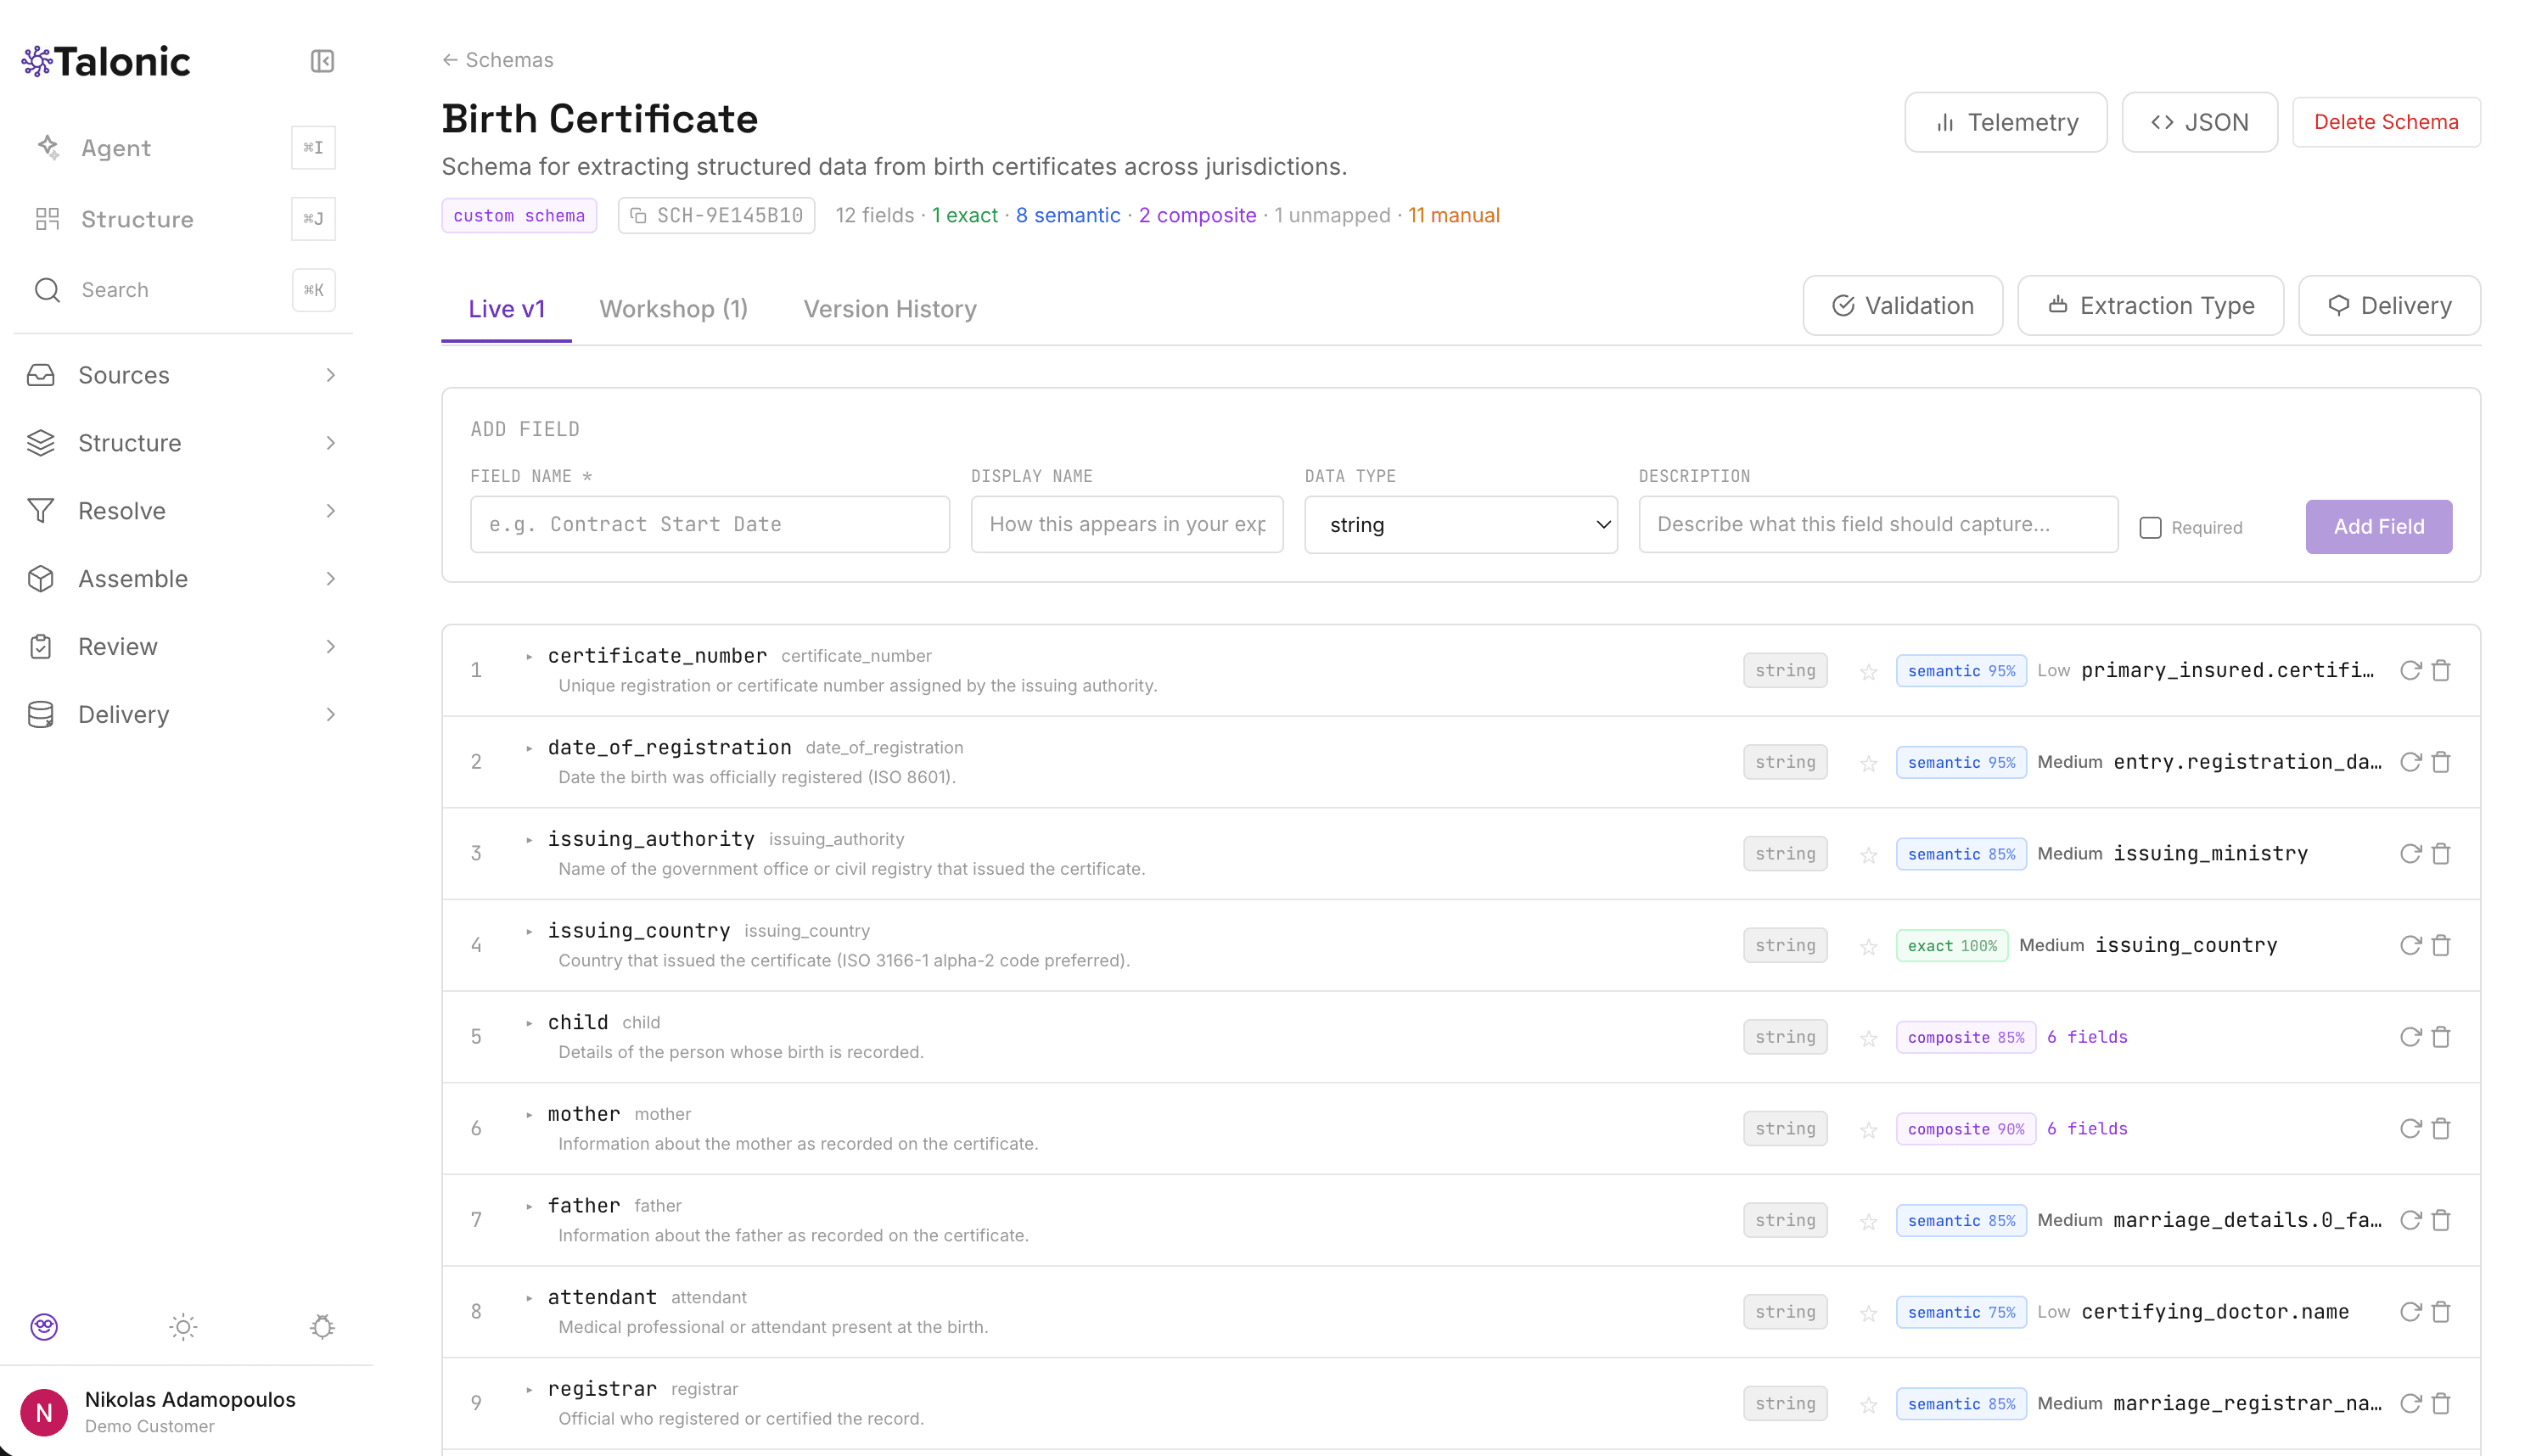Refresh mapping for date_of_registration row
2536x1456 pixels.
tap(2410, 762)
